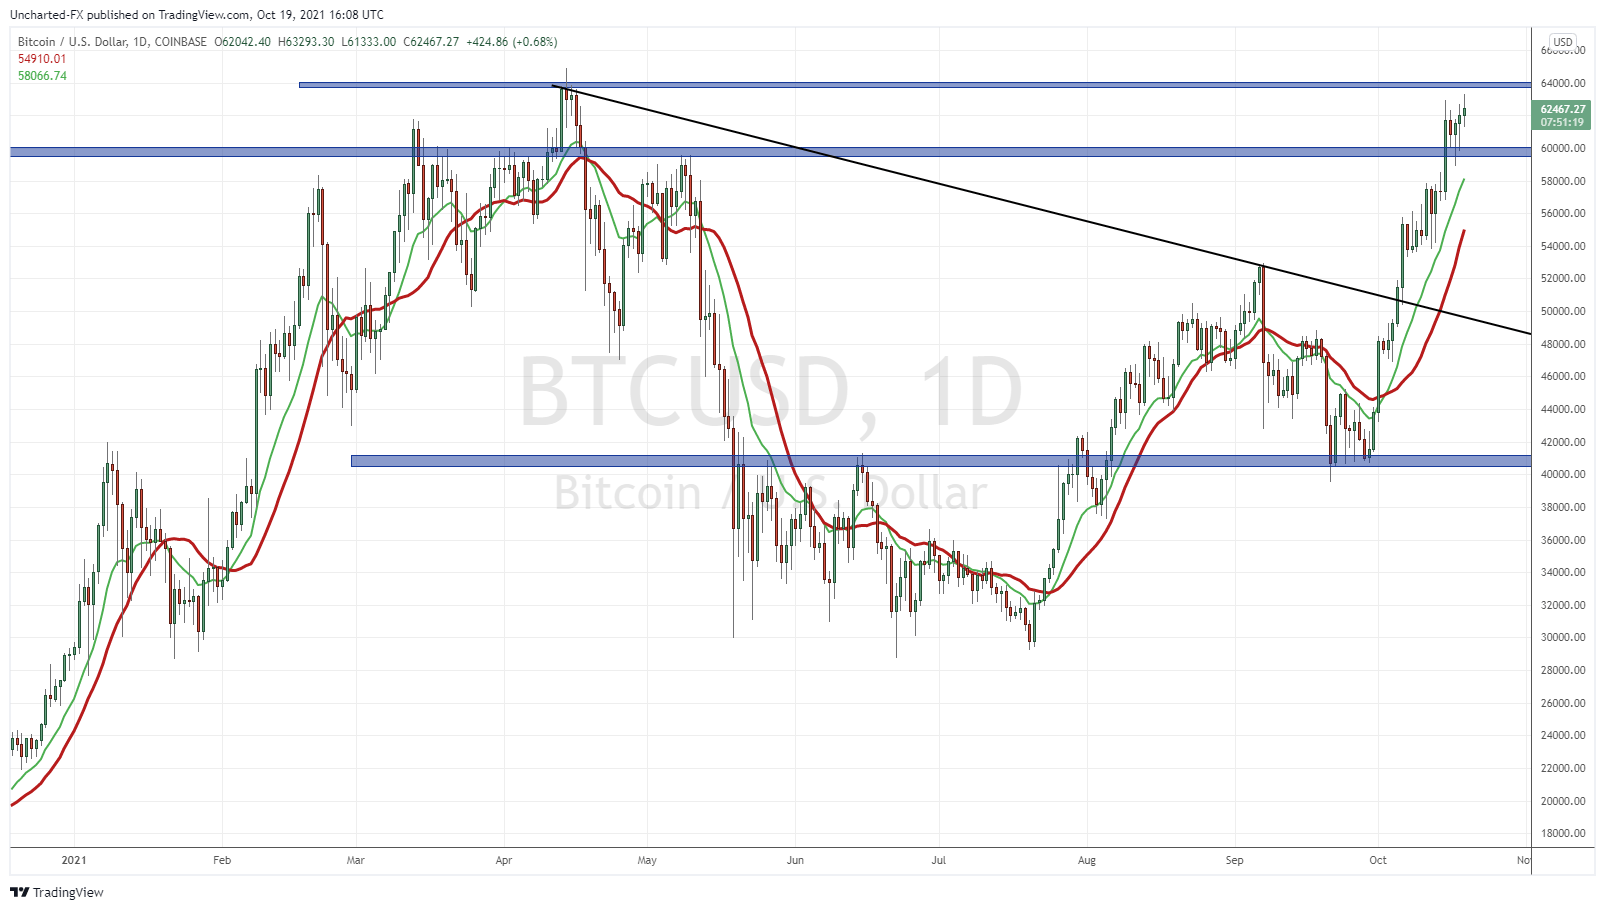Click the close price value C62467.27
Screen dimensions: 1605x910
tap(432, 42)
